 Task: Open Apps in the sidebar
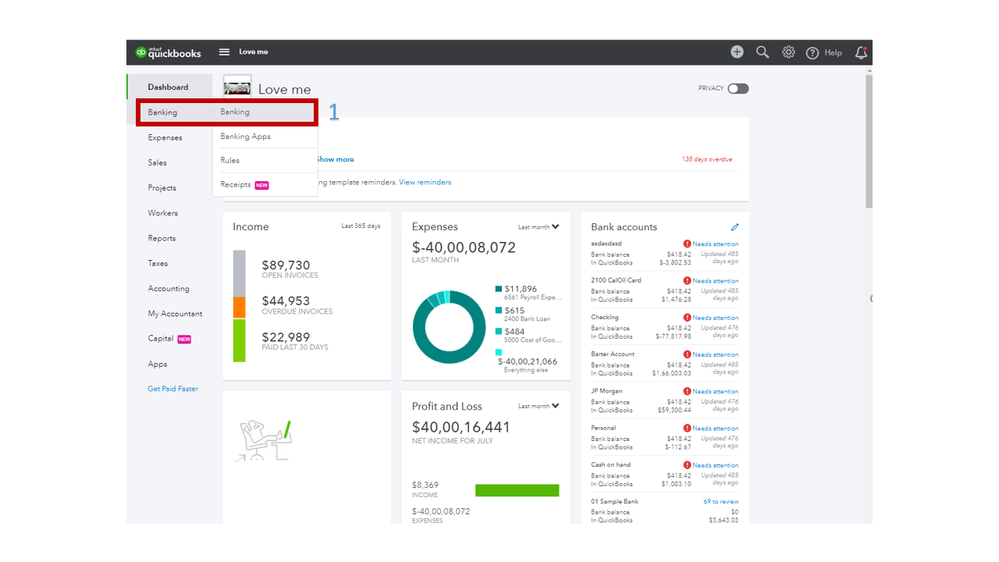(x=157, y=364)
